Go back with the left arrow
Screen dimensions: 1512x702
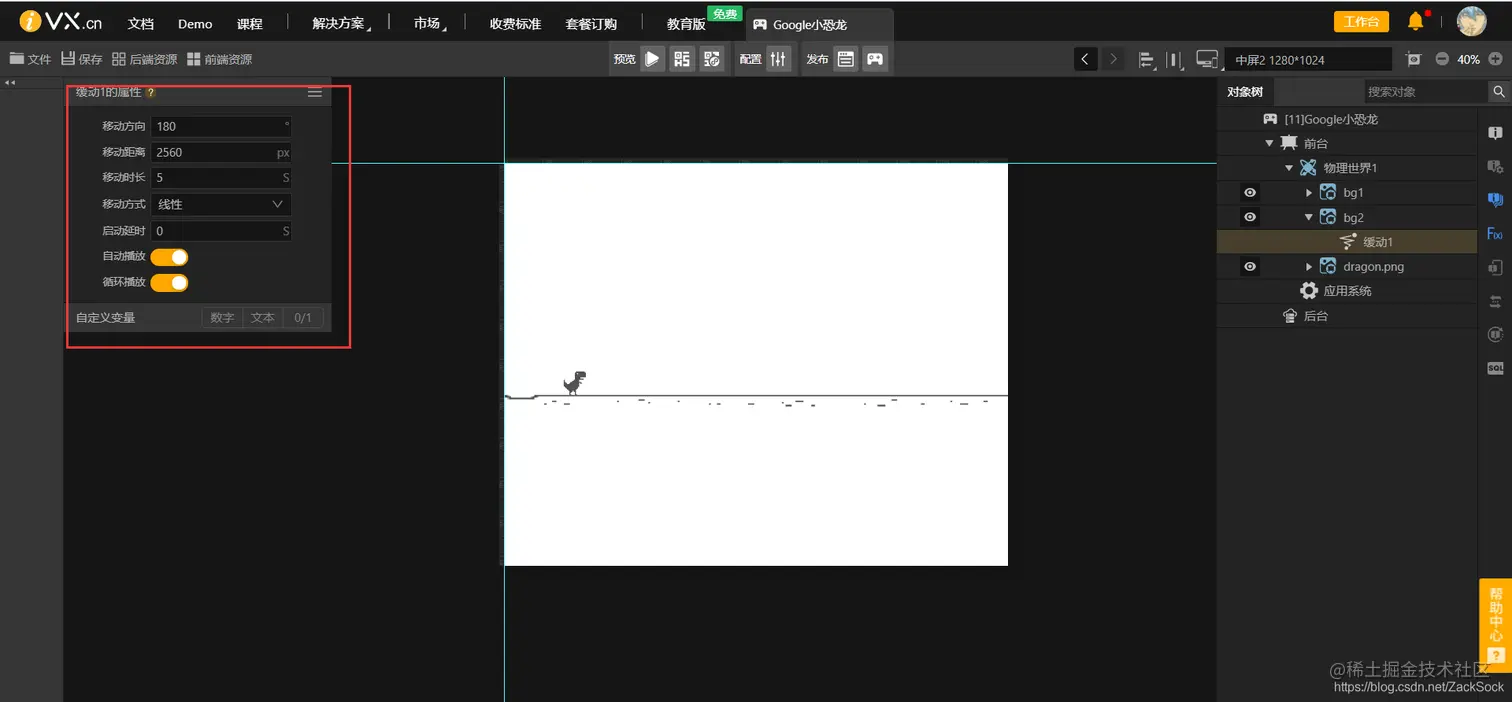(x=1086, y=59)
